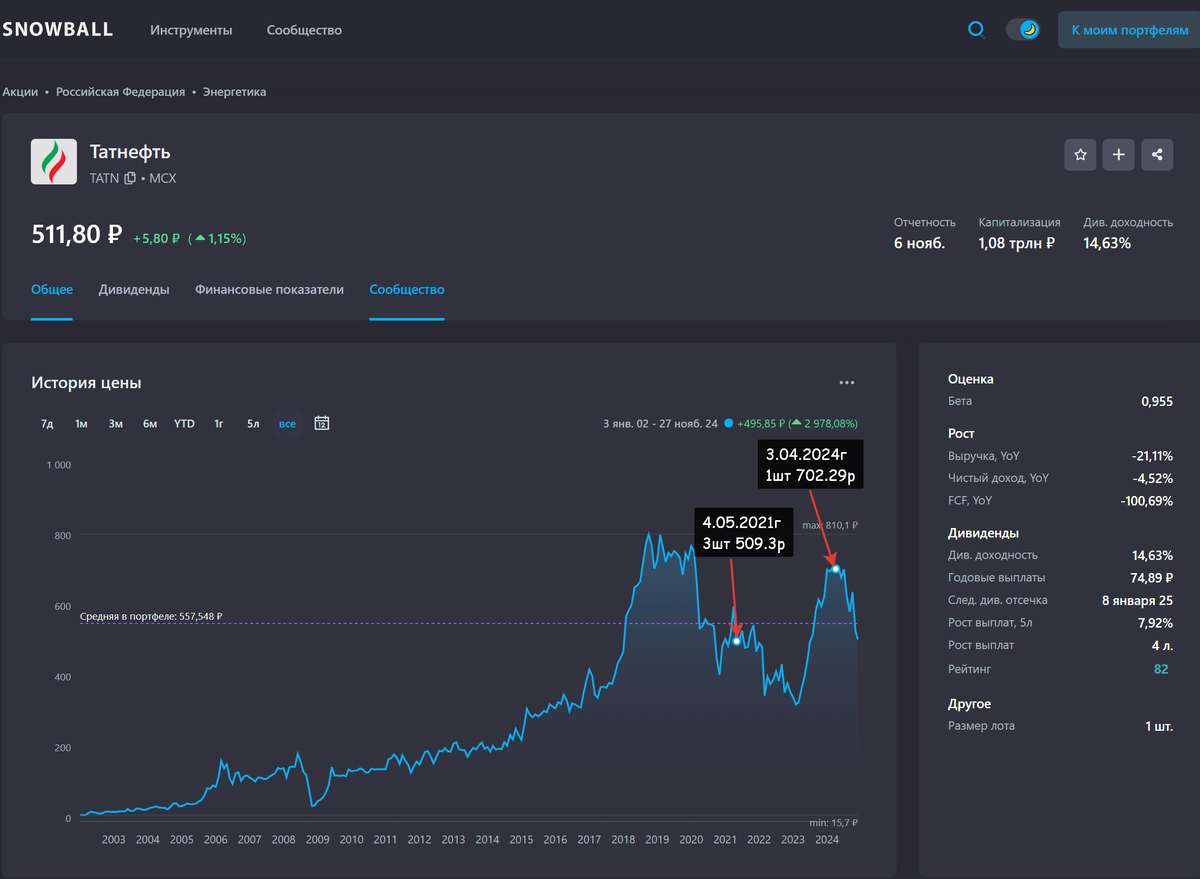The width and height of the screenshot is (1200, 879).
Task: Click the 3 янв. 02 - 27 нояб. 24 range text
Action: [660, 424]
